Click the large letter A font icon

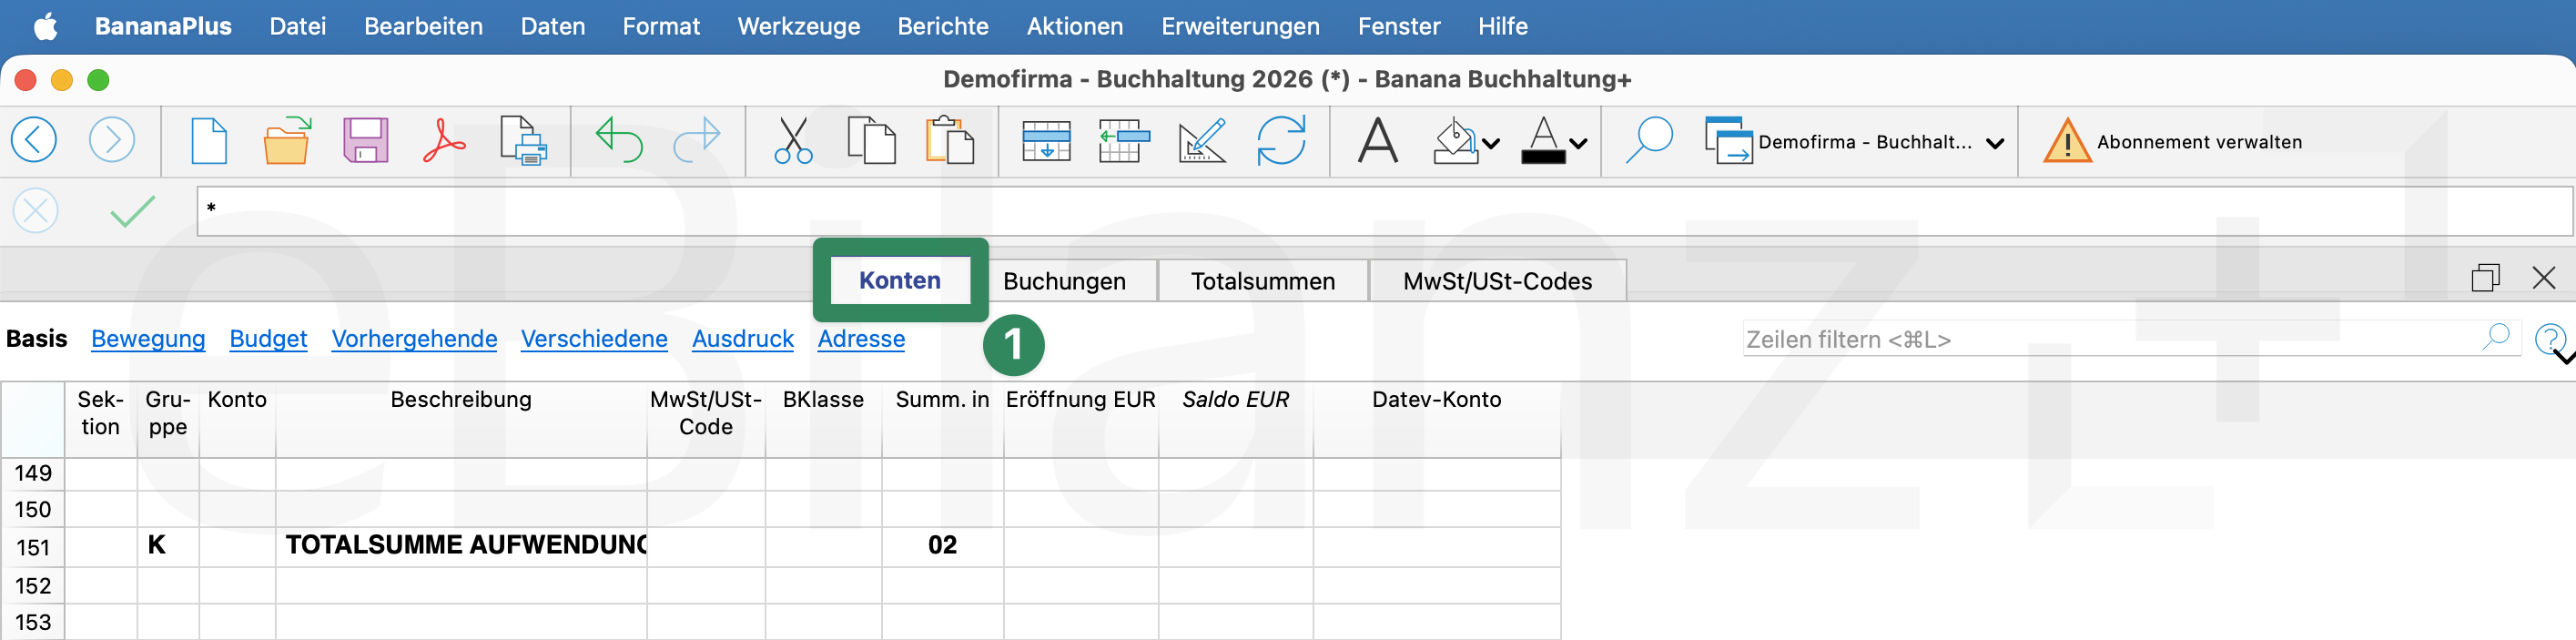point(1378,141)
